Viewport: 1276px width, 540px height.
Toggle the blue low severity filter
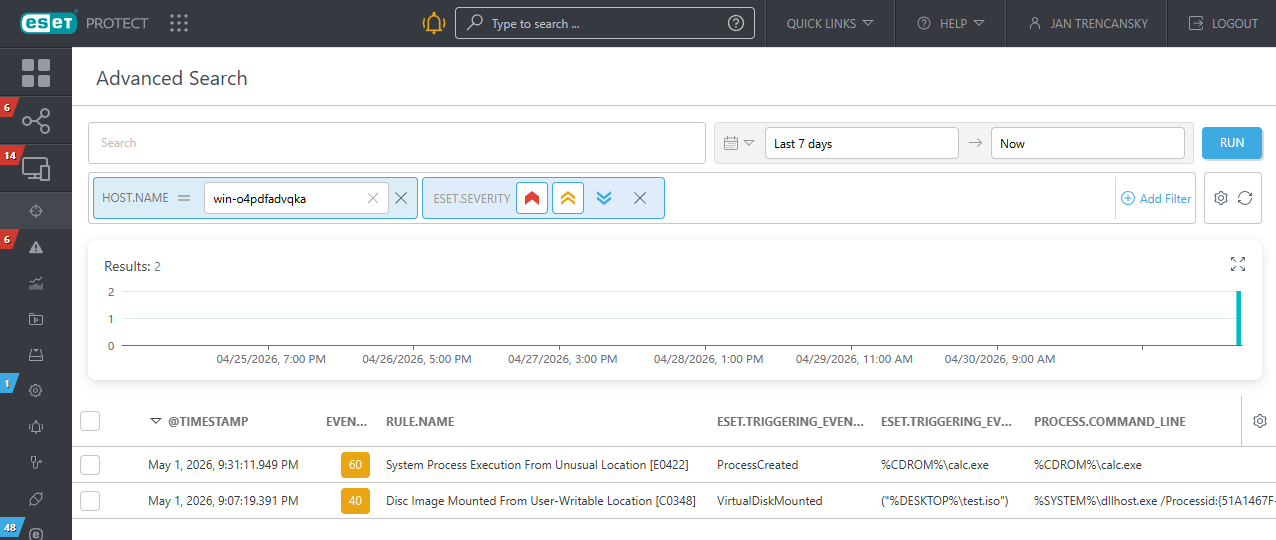[x=604, y=198]
